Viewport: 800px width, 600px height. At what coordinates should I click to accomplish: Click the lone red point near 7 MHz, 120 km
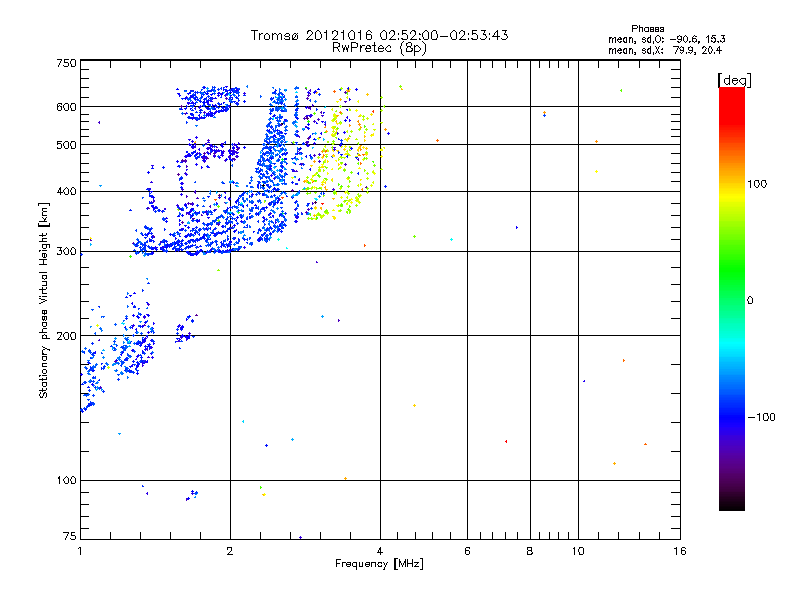[506, 441]
